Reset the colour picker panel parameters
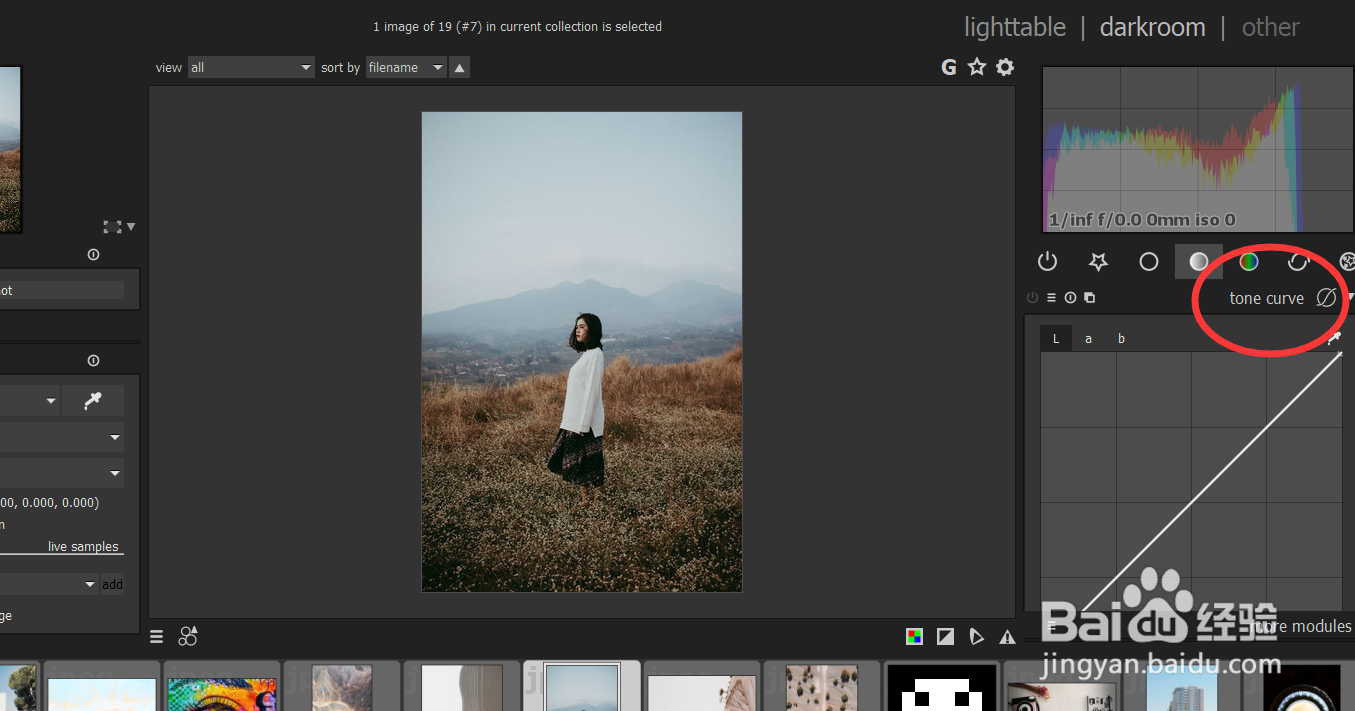 (93, 360)
